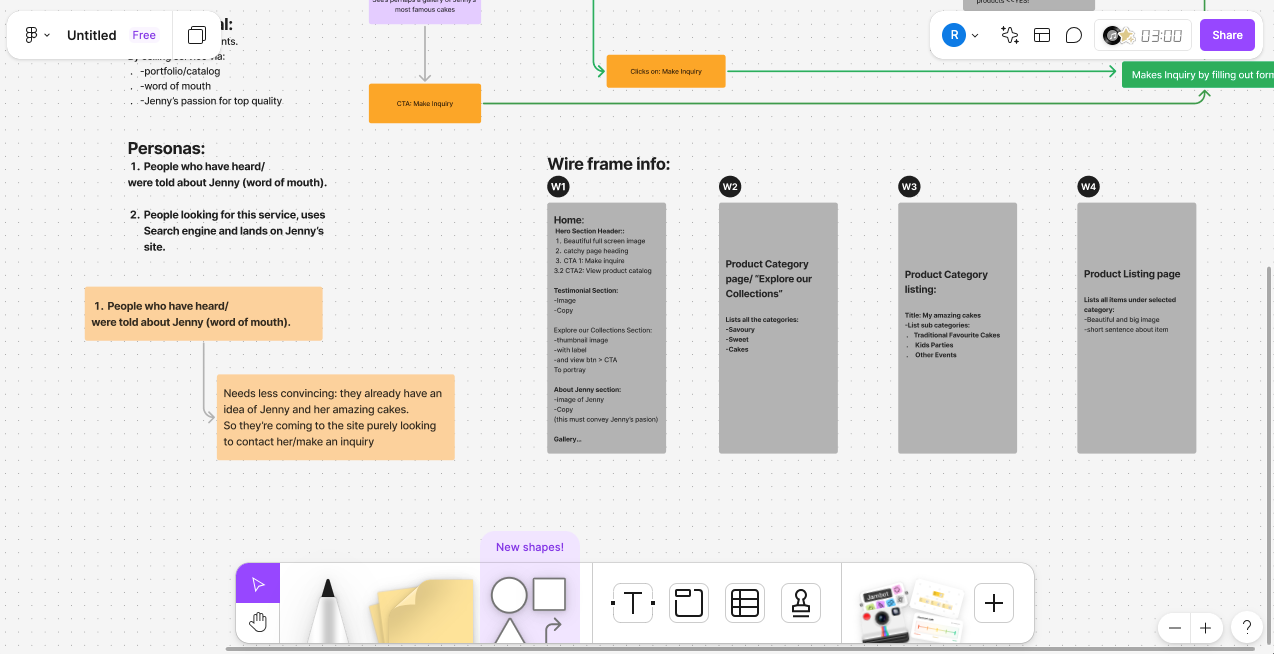Select the Hand pan tool
The width and height of the screenshot is (1274, 654).
(x=258, y=623)
